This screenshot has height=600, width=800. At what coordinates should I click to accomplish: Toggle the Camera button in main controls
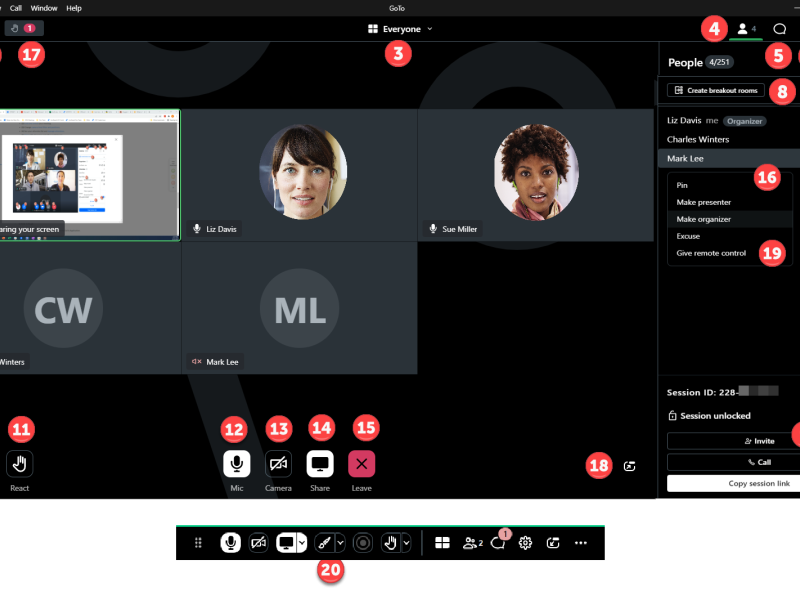(x=278, y=464)
